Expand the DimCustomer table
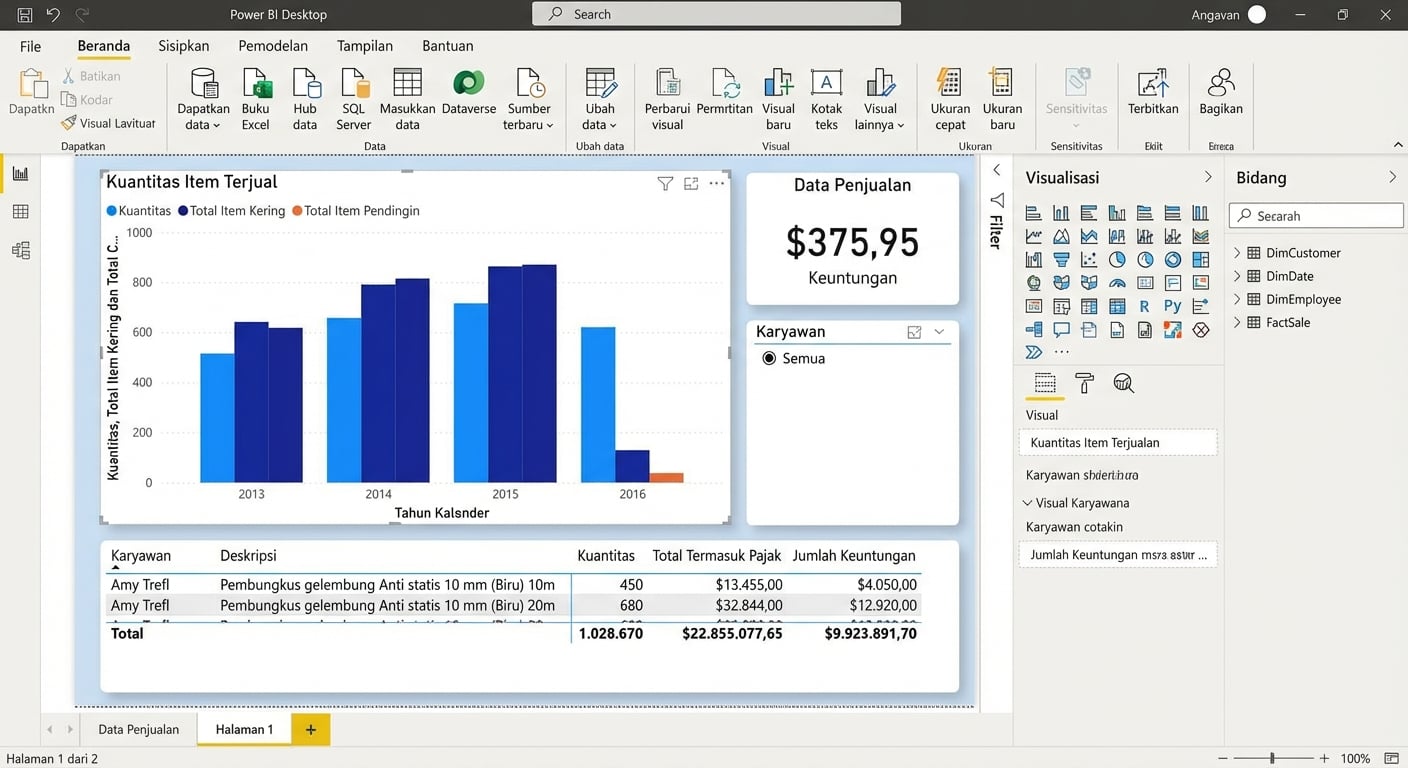 pyautogui.click(x=1237, y=253)
